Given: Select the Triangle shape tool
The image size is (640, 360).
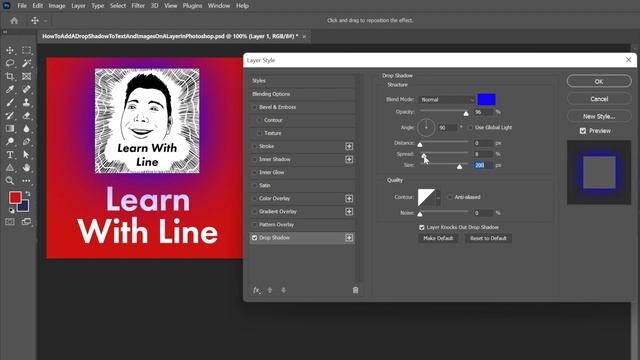Looking at the screenshot, I should [10, 168].
